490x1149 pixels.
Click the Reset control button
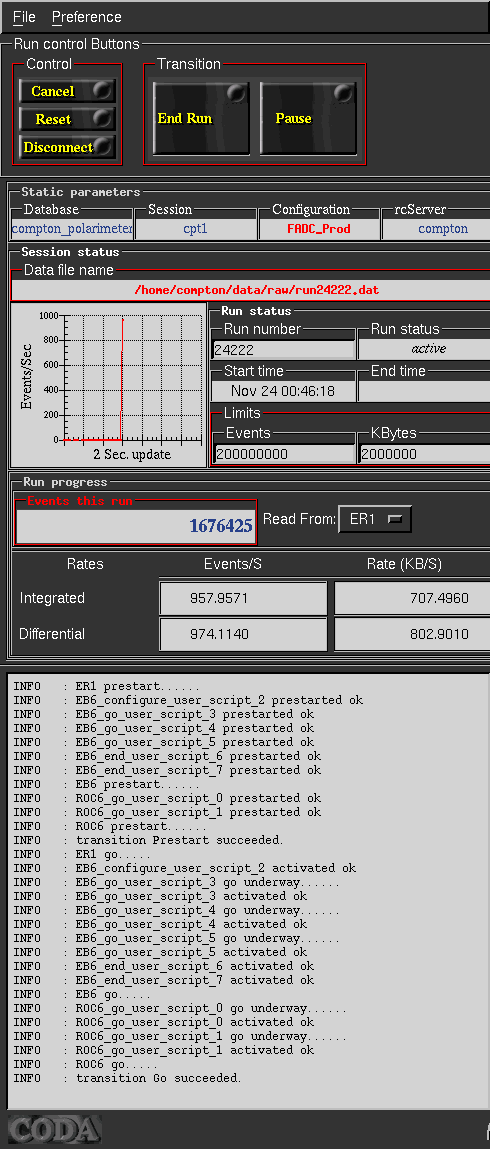coord(67,118)
